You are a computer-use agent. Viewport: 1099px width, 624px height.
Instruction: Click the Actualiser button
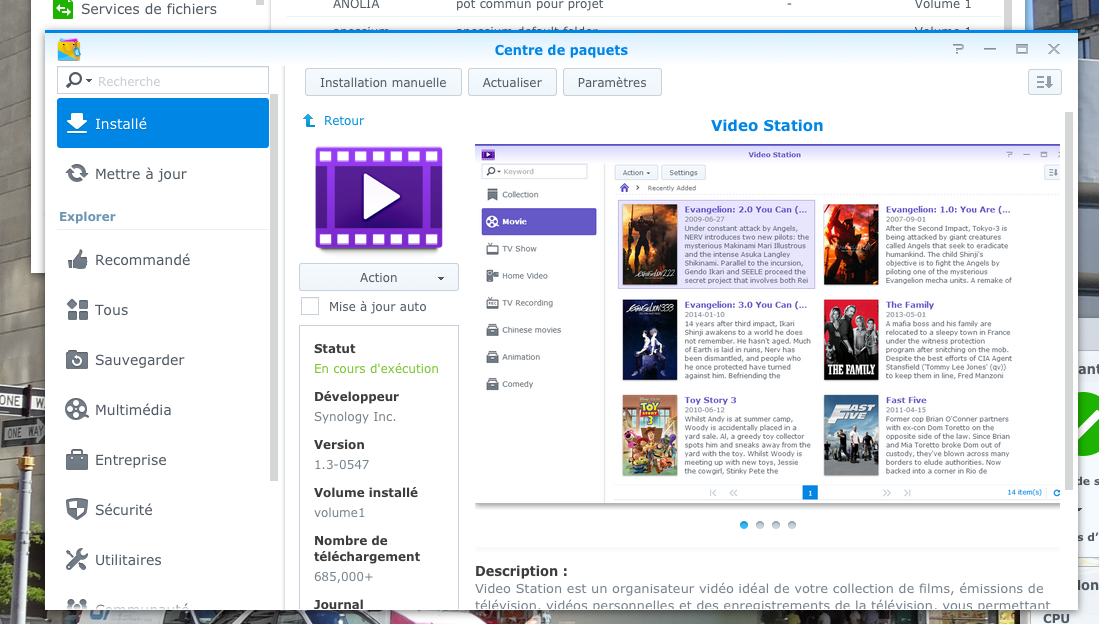click(512, 82)
